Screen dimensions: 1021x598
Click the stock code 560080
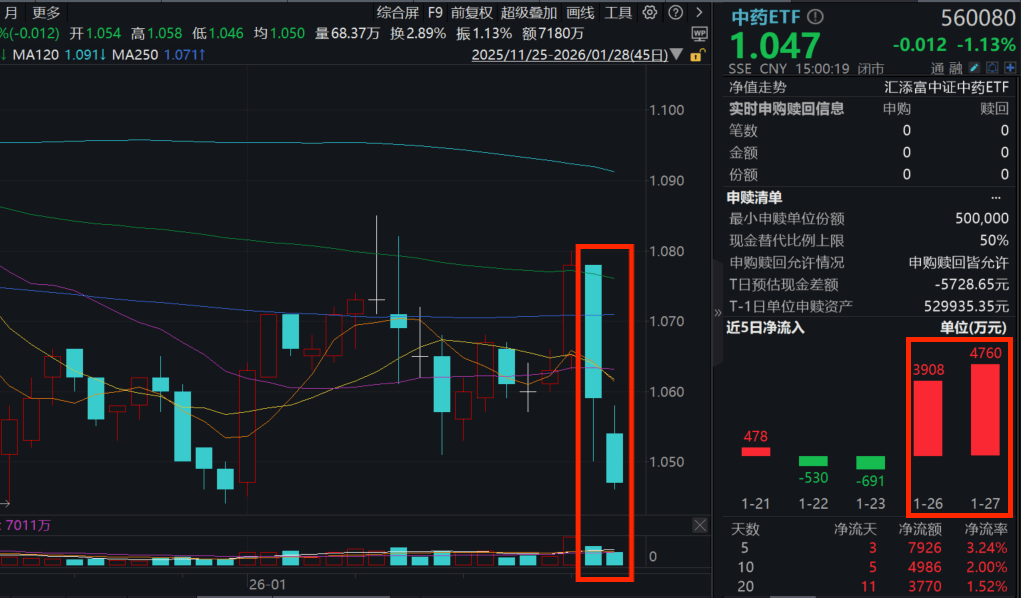point(977,19)
